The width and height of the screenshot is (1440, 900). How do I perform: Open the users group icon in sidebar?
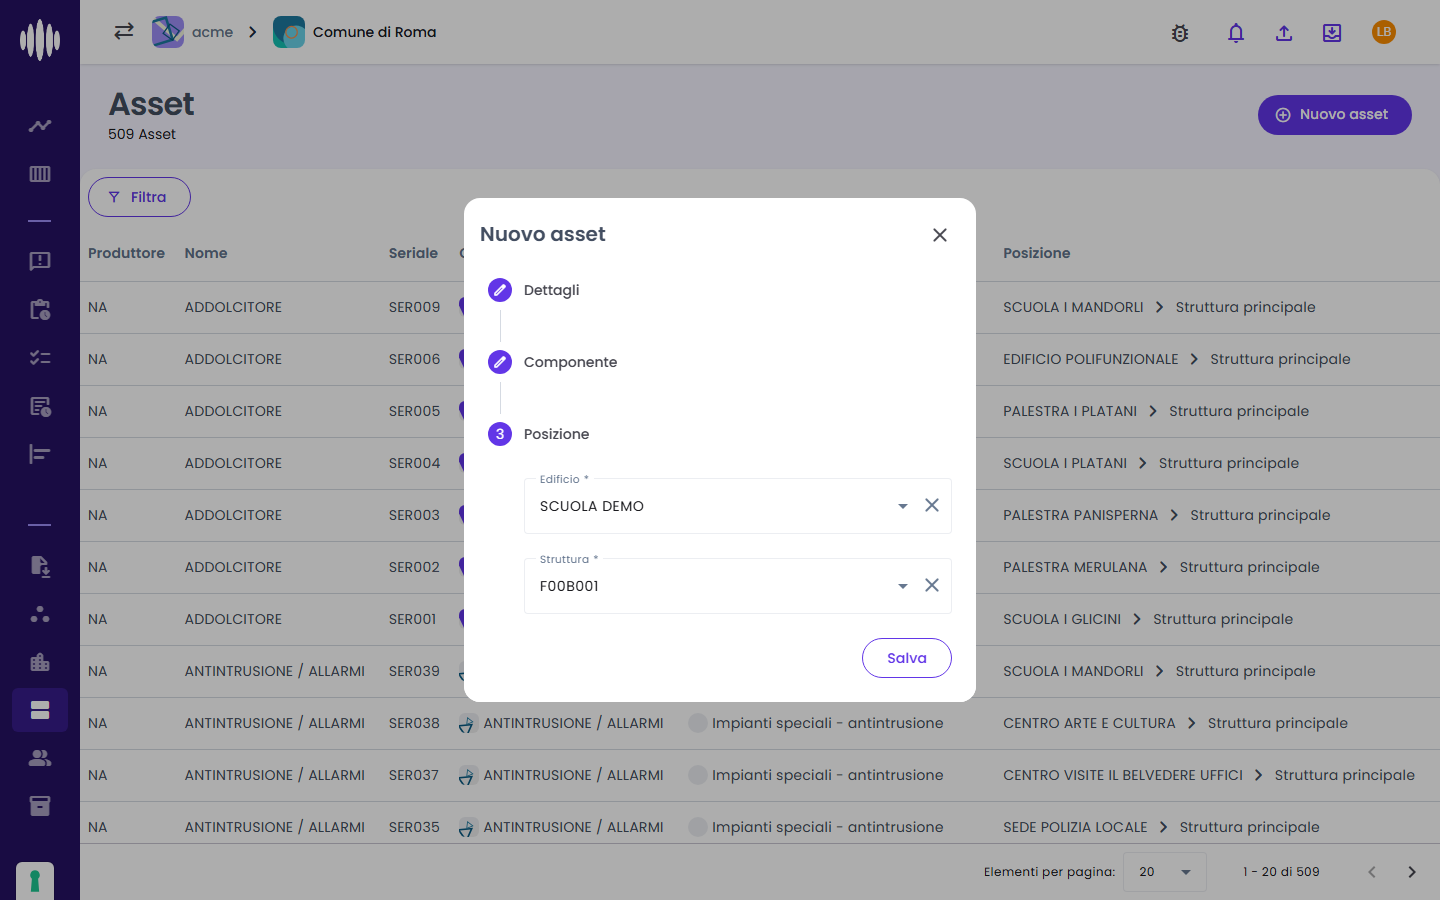tap(40, 758)
